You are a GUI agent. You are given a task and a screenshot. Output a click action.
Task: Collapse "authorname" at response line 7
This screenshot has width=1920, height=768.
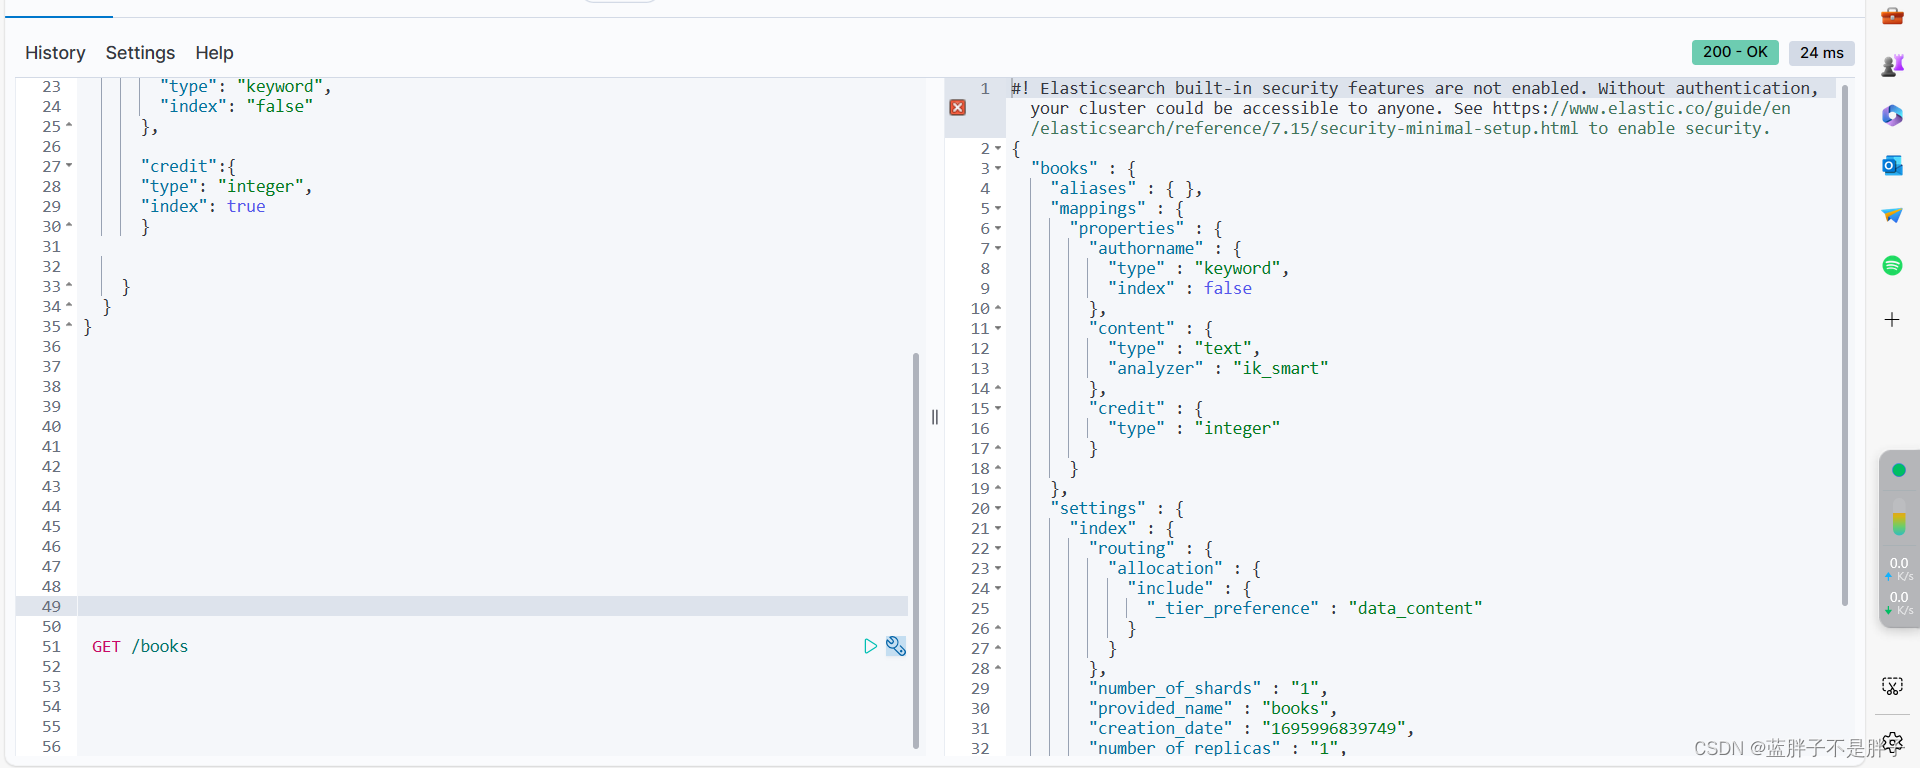(x=998, y=248)
